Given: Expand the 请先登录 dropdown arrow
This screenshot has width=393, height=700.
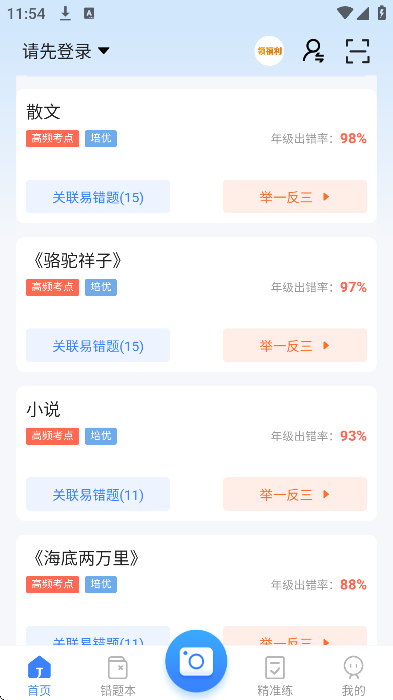Looking at the screenshot, I should 104,50.
